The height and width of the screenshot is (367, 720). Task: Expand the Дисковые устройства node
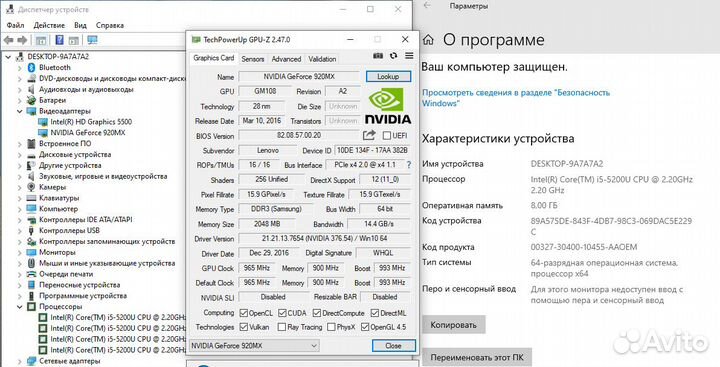pos(20,155)
